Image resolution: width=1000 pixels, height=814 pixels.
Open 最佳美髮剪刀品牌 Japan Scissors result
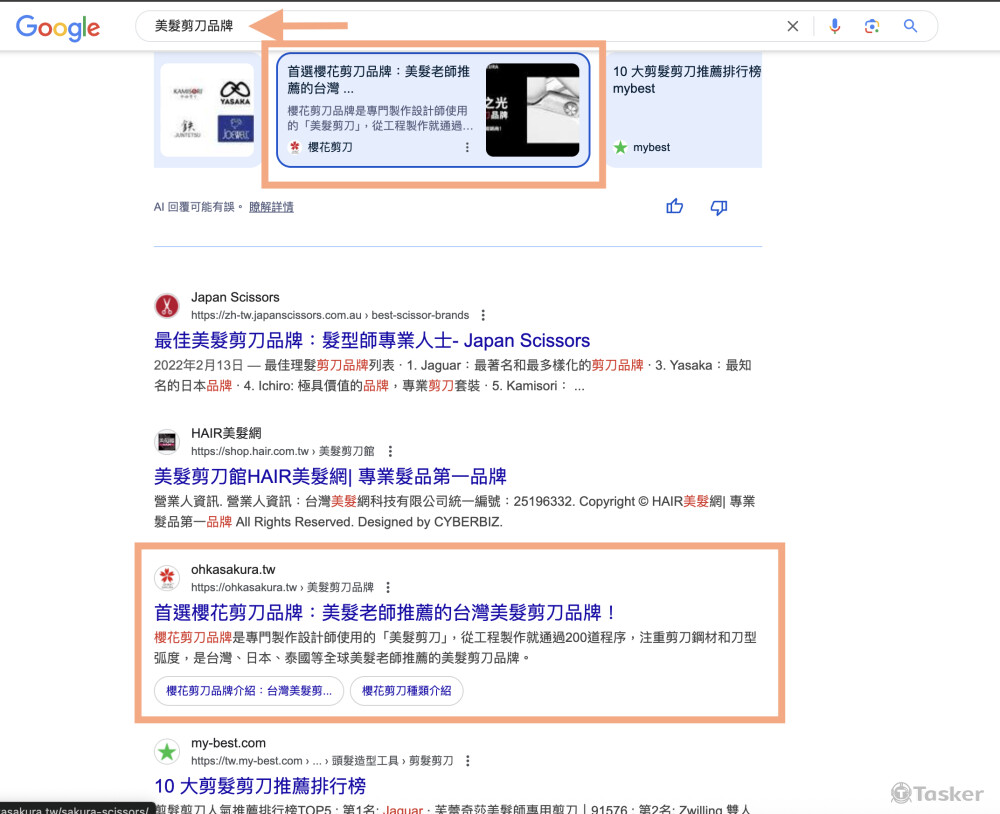tap(372, 341)
